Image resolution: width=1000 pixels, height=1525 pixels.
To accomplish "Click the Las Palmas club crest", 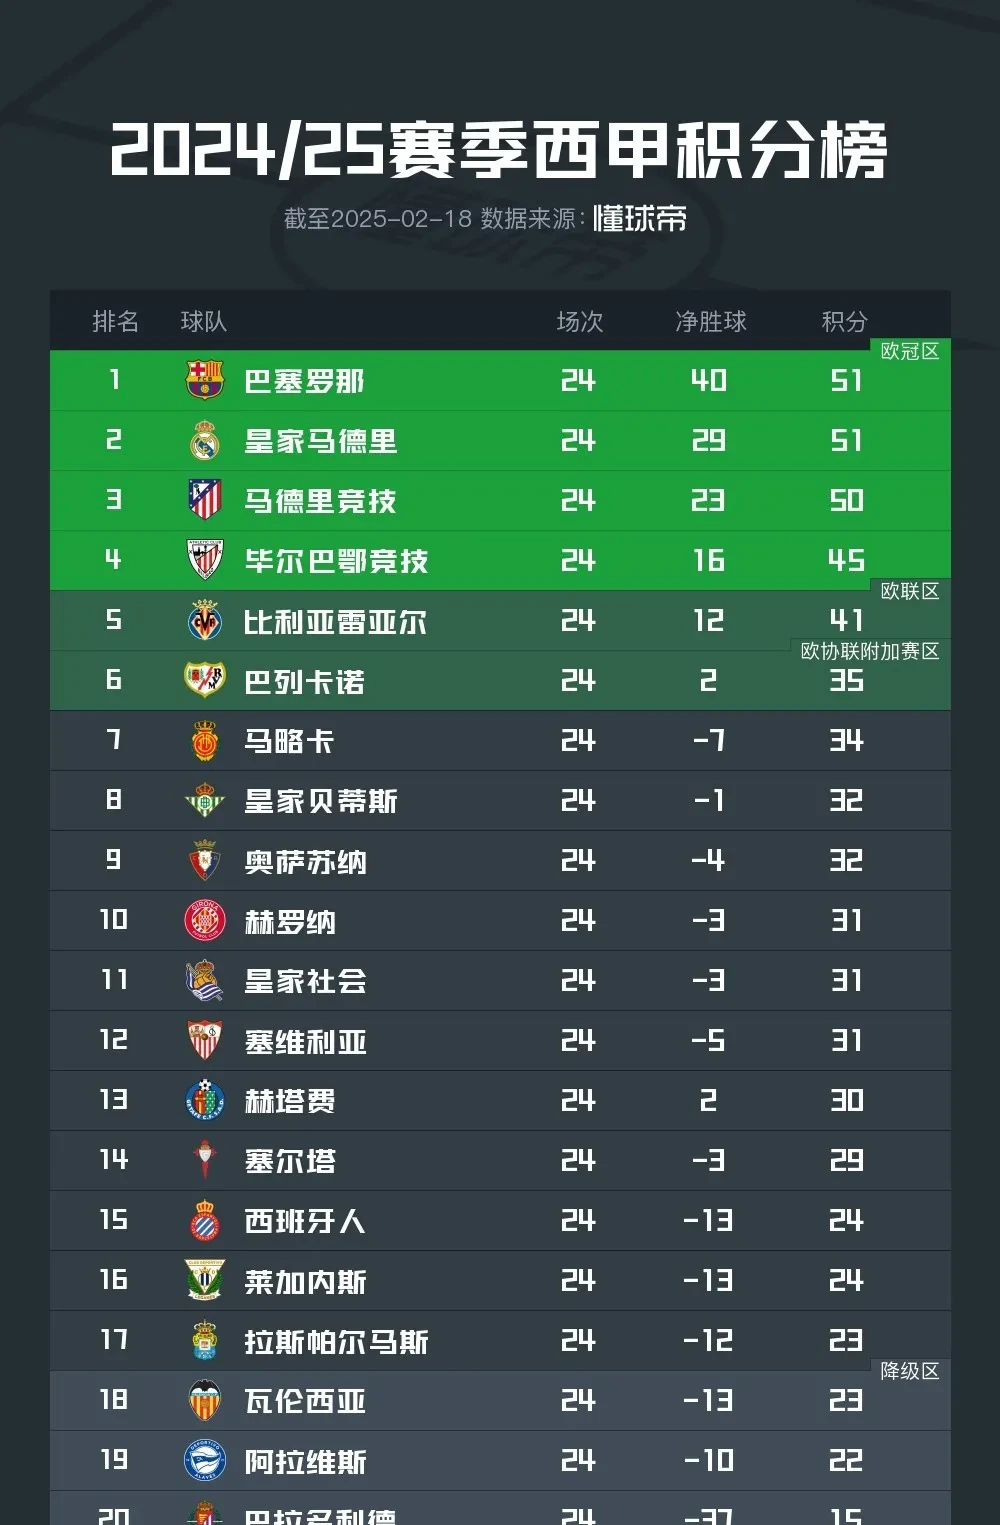I will click(x=205, y=1340).
